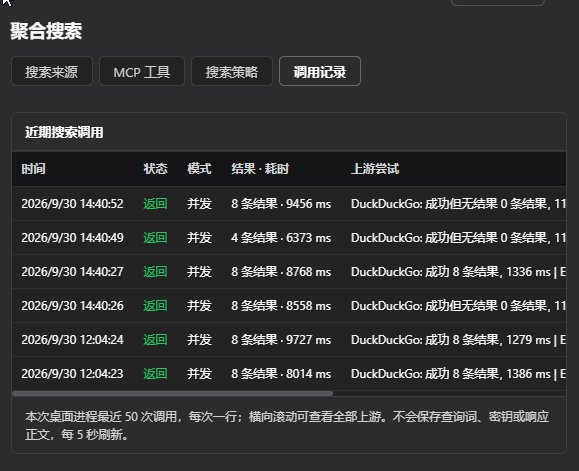Select the timestamp 2026/9/30 14:40:52
This screenshot has width=579, height=471.
point(72,204)
